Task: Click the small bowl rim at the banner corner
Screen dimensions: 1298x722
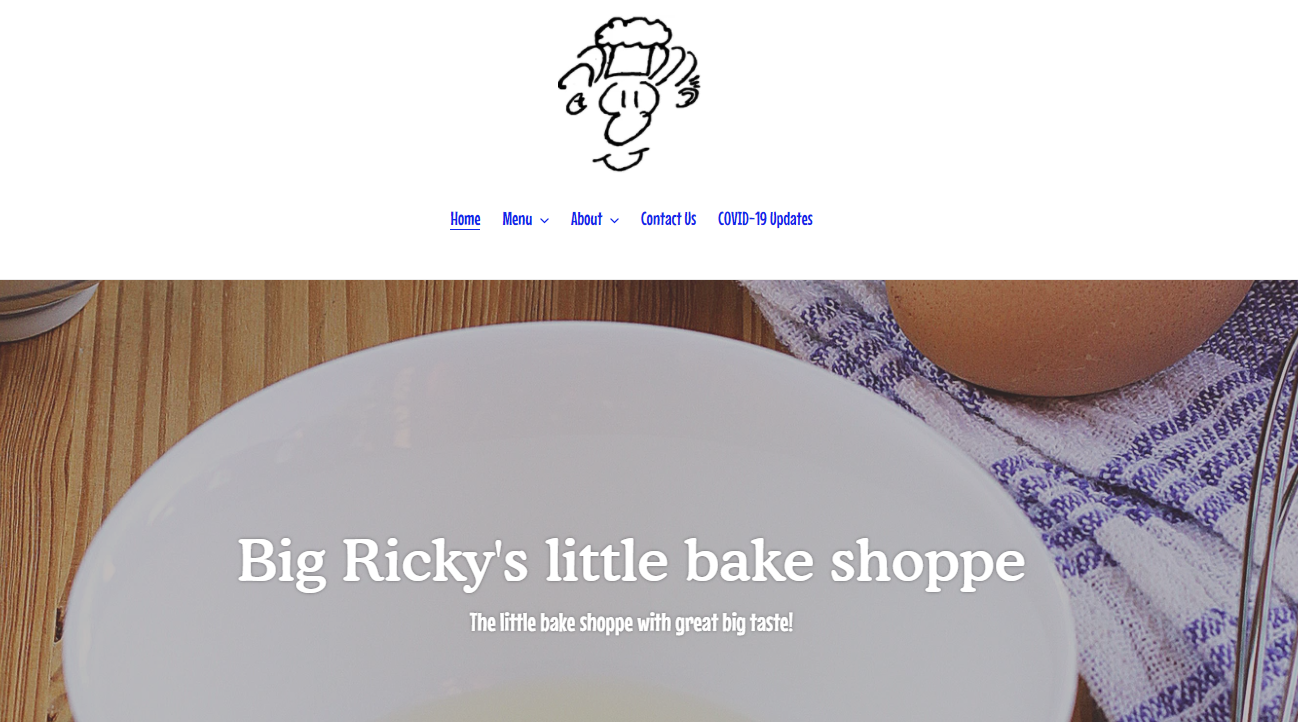Action: (x=42, y=305)
